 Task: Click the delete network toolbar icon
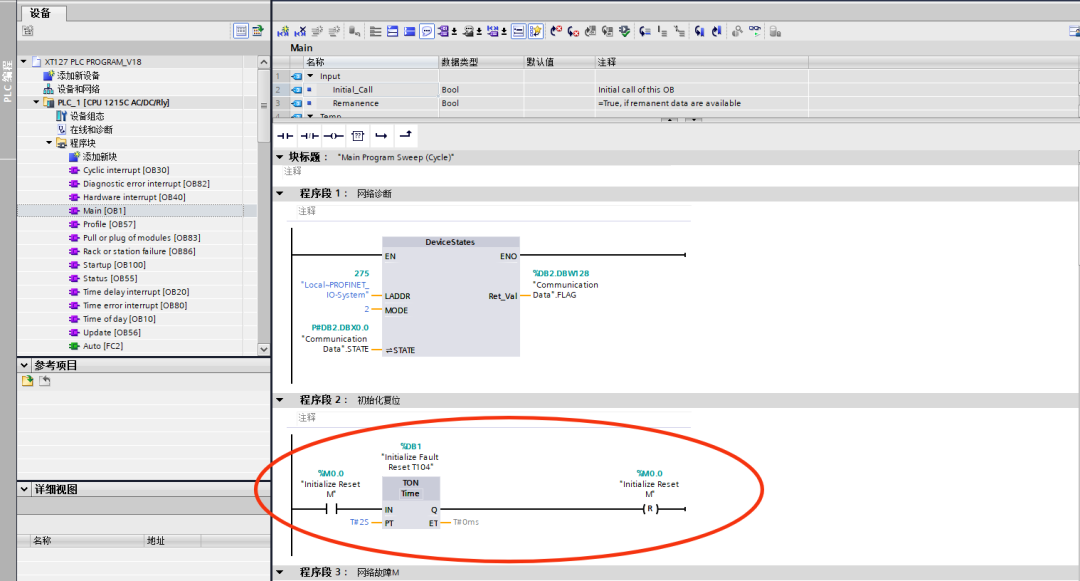pos(300,32)
